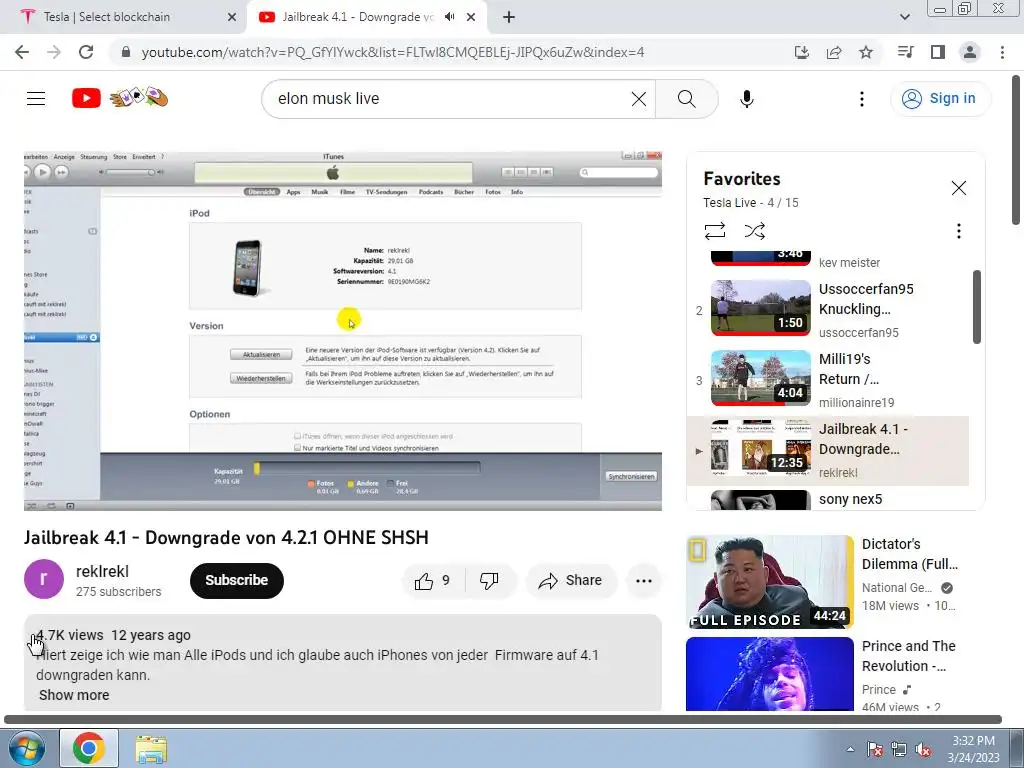Screen dimensions: 1024x768
Task: Play Ussoccerfan95 Knuckling video from playlist
Action: 828,310
